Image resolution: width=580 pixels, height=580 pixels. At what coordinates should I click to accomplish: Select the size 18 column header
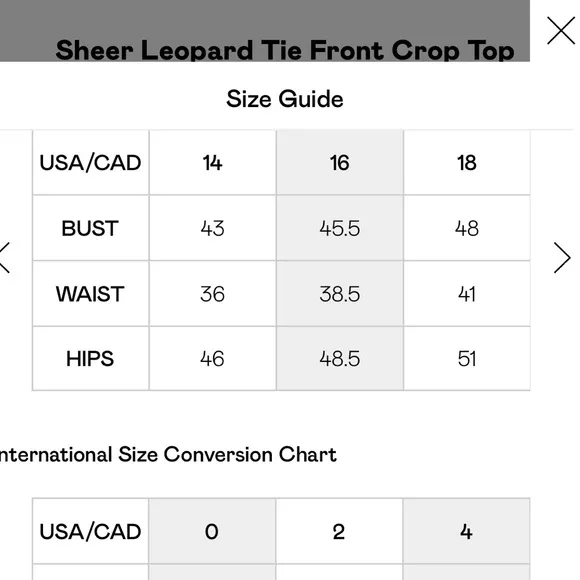click(467, 163)
